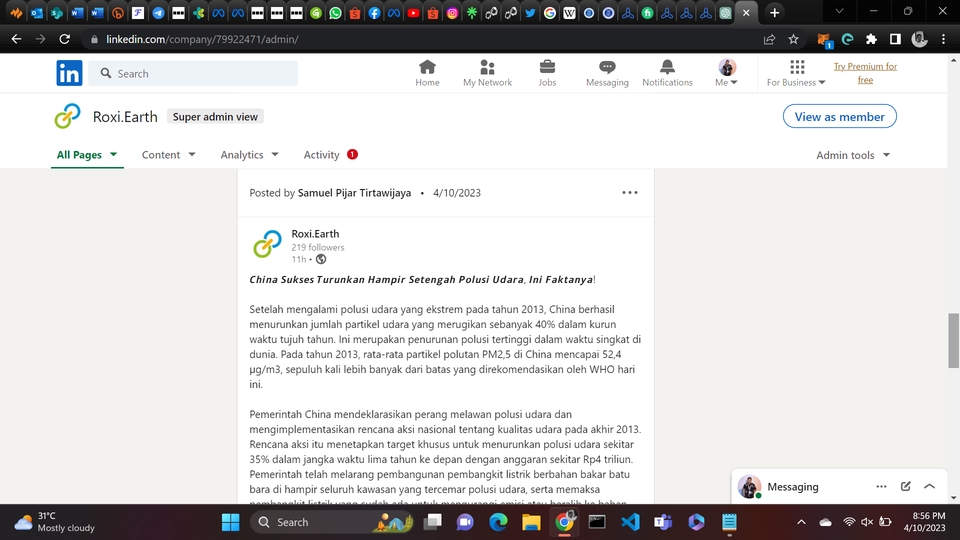Click the Roxi.Earth logo in admin header
Image resolution: width=960 pixels, height=540 pixels.
pos(67,116)
